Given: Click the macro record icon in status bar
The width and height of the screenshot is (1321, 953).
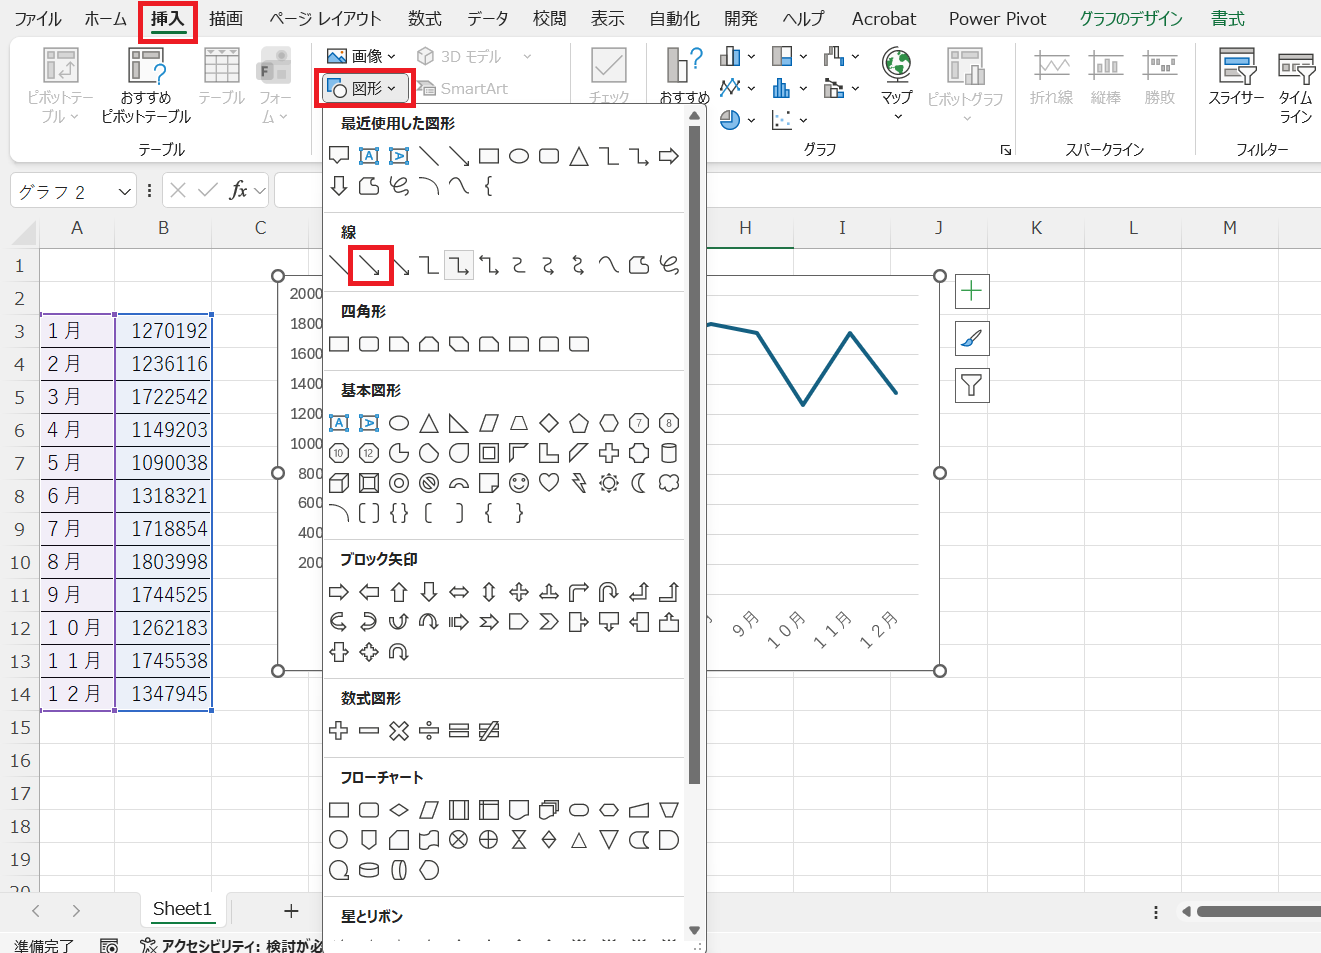Looking at the screenshot, I should pos(109,945).
